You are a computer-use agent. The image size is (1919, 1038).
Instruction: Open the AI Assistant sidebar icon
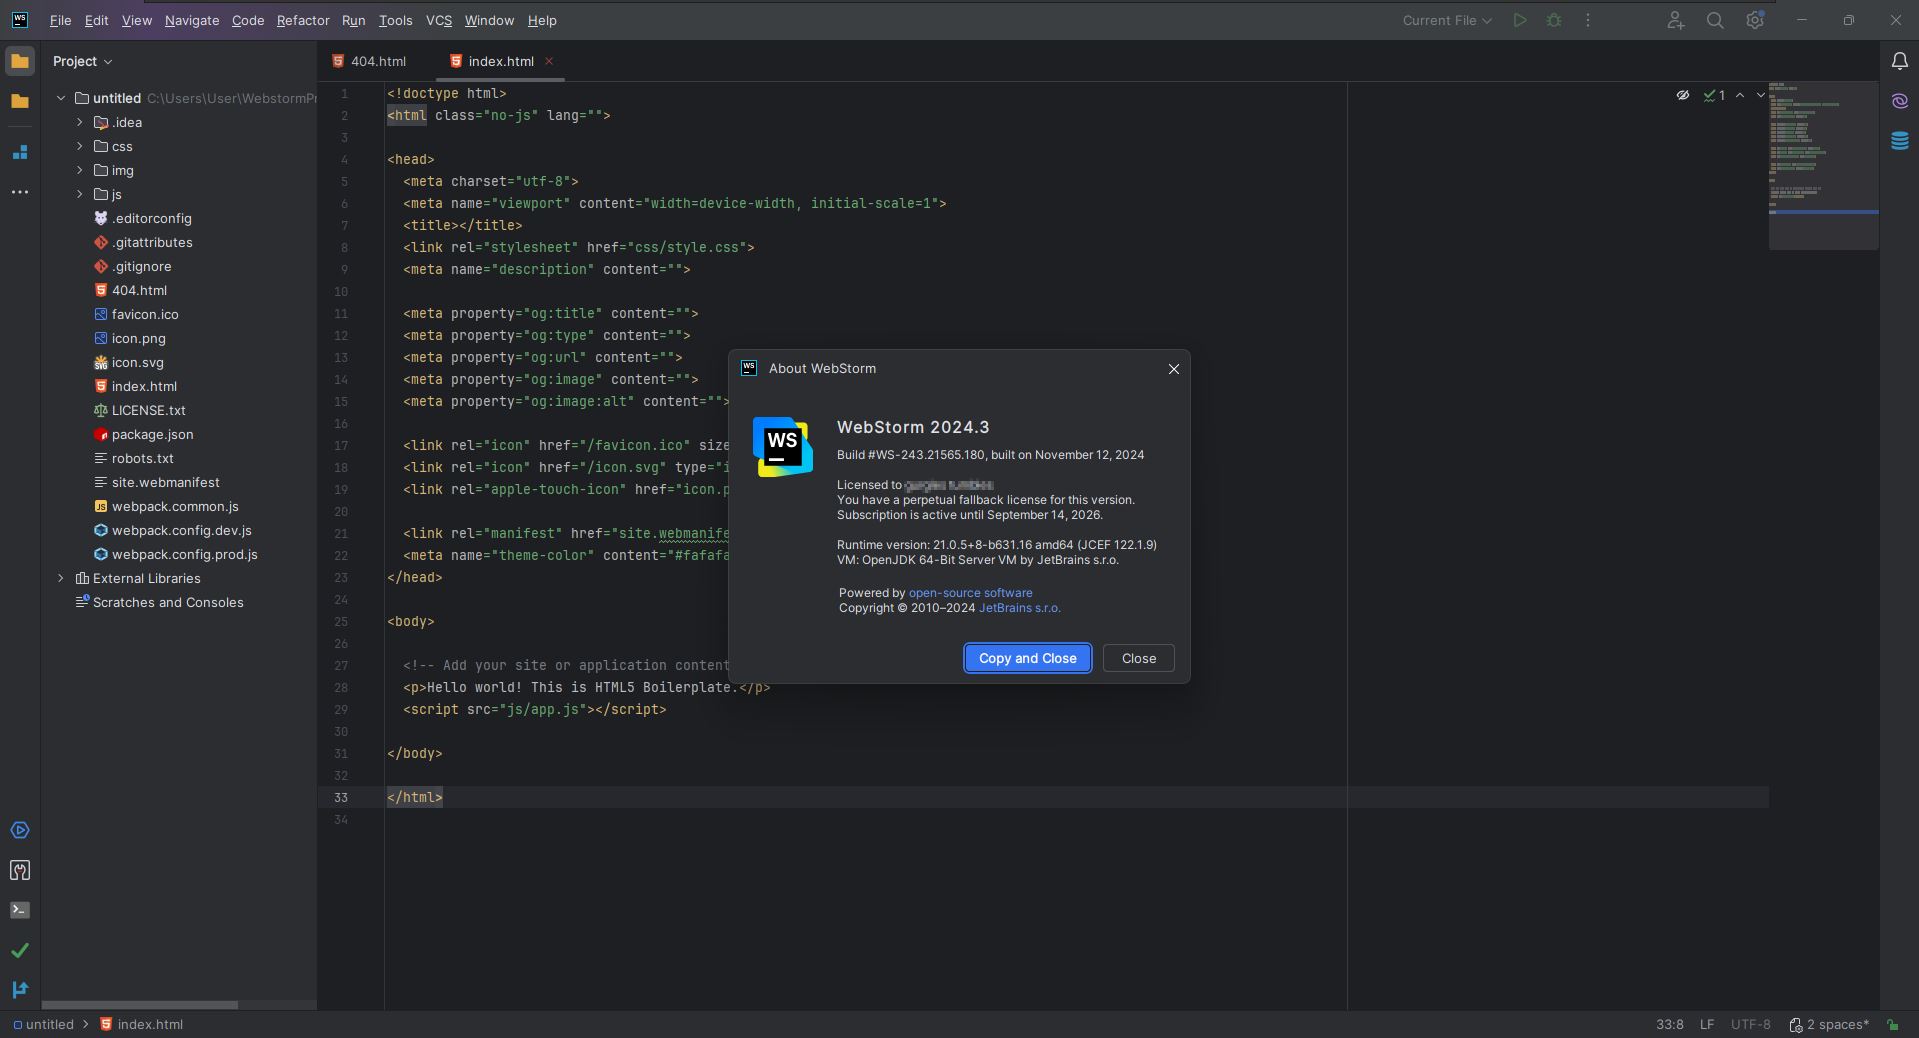(1899, 101)
